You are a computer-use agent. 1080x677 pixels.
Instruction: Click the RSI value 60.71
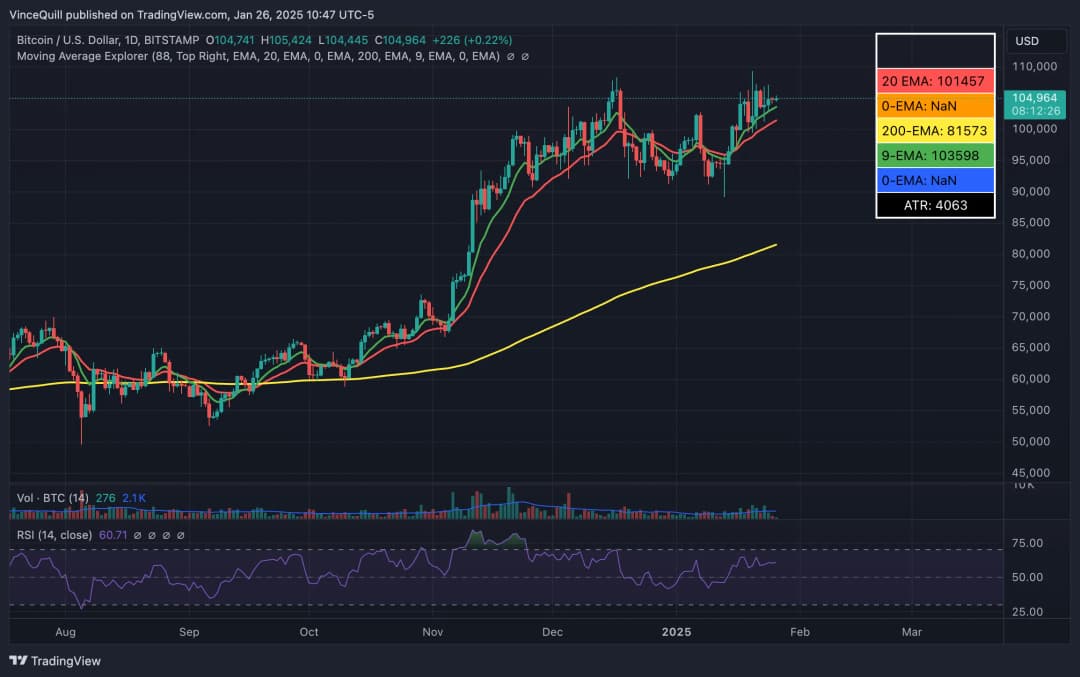[x=110, y=535]
